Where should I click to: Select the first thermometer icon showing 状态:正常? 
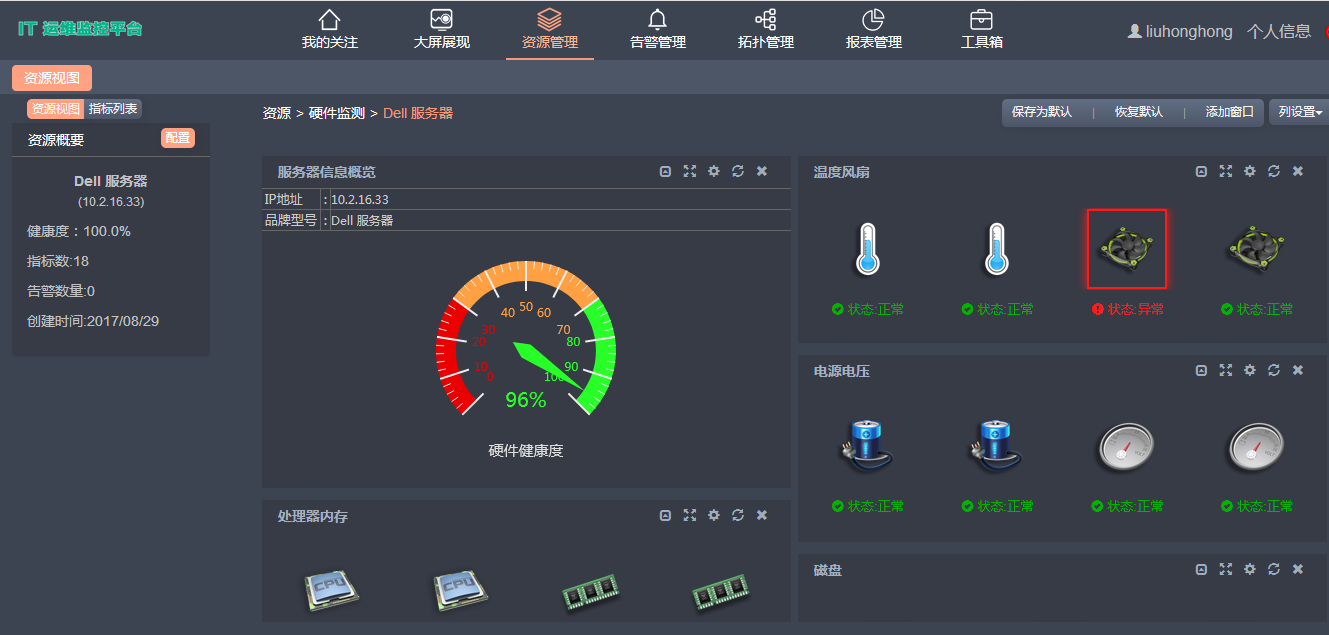868,250
